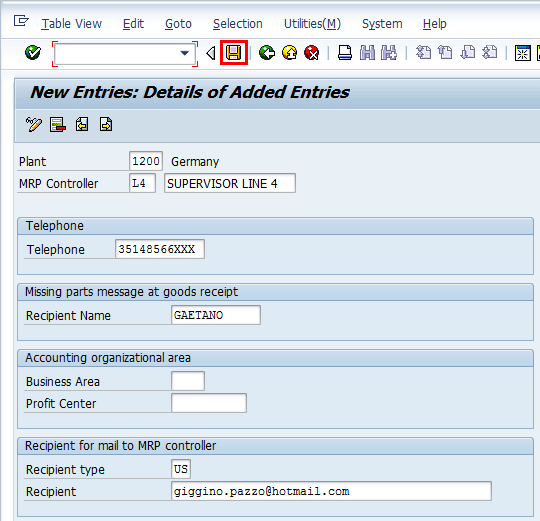Collapse the command field with the triangle arrow
The height and width of the screenshot is (521, 540).
(x=211, y=53)
